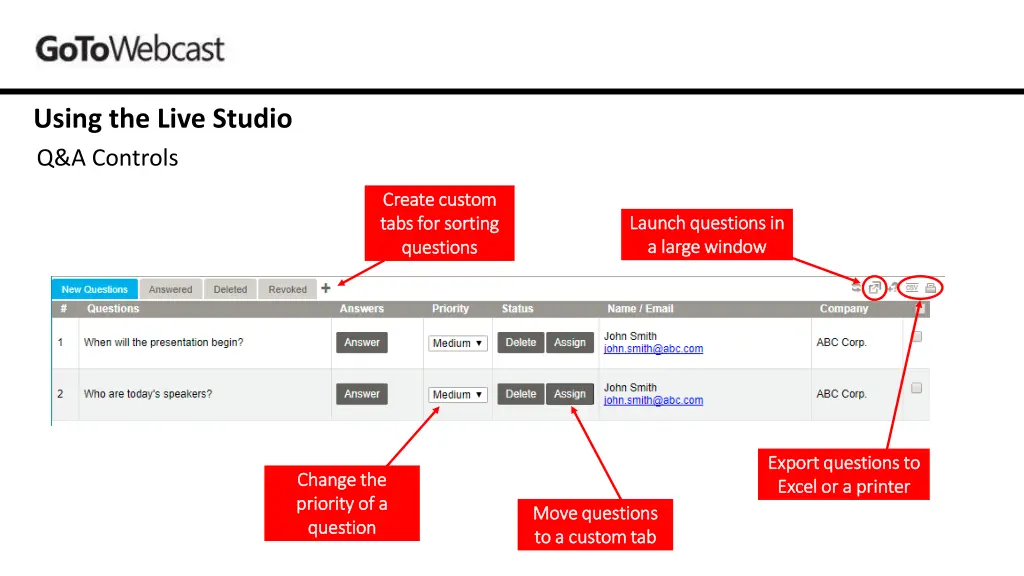
Task: Tick the checkbox for the question 2 row
Action: (917, 388)
